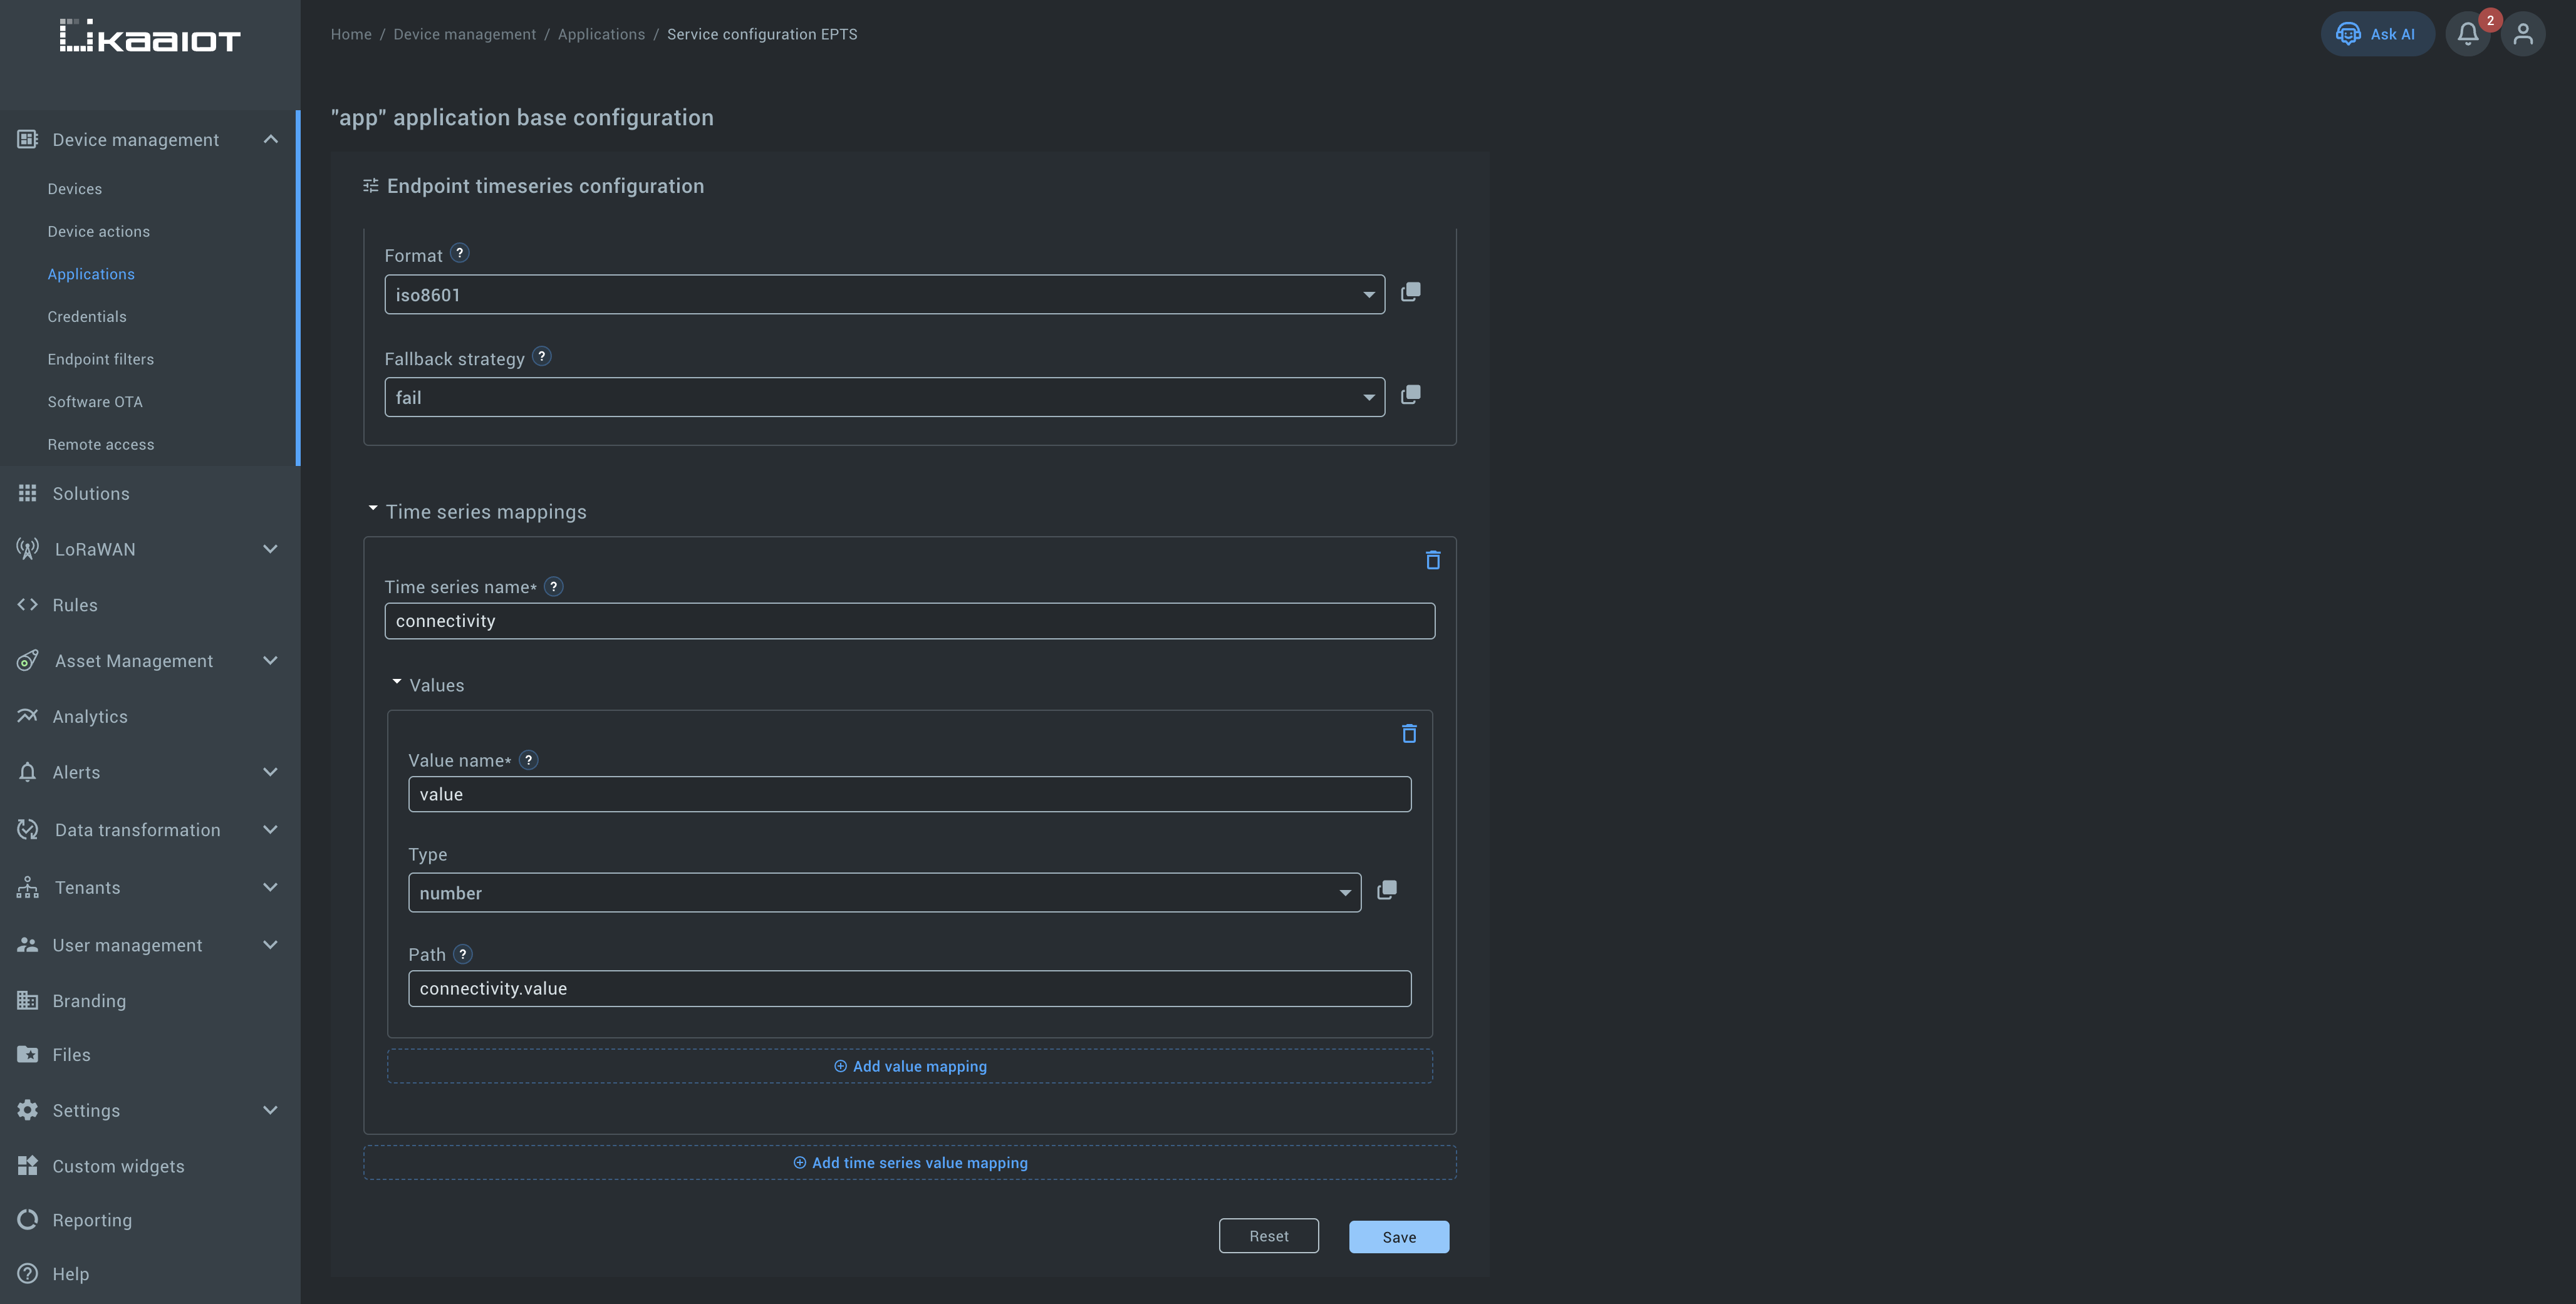Delete the connectivity time series mapping
2576x1304 pixels.
click(1432, 560)
